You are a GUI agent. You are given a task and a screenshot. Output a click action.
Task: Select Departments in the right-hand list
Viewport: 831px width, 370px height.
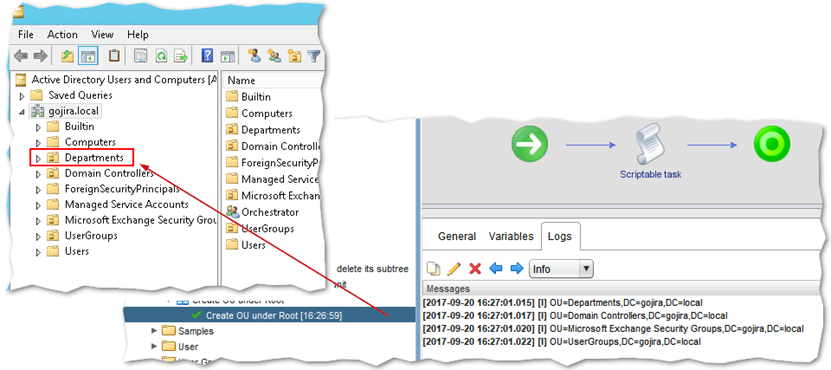point(270,130)
